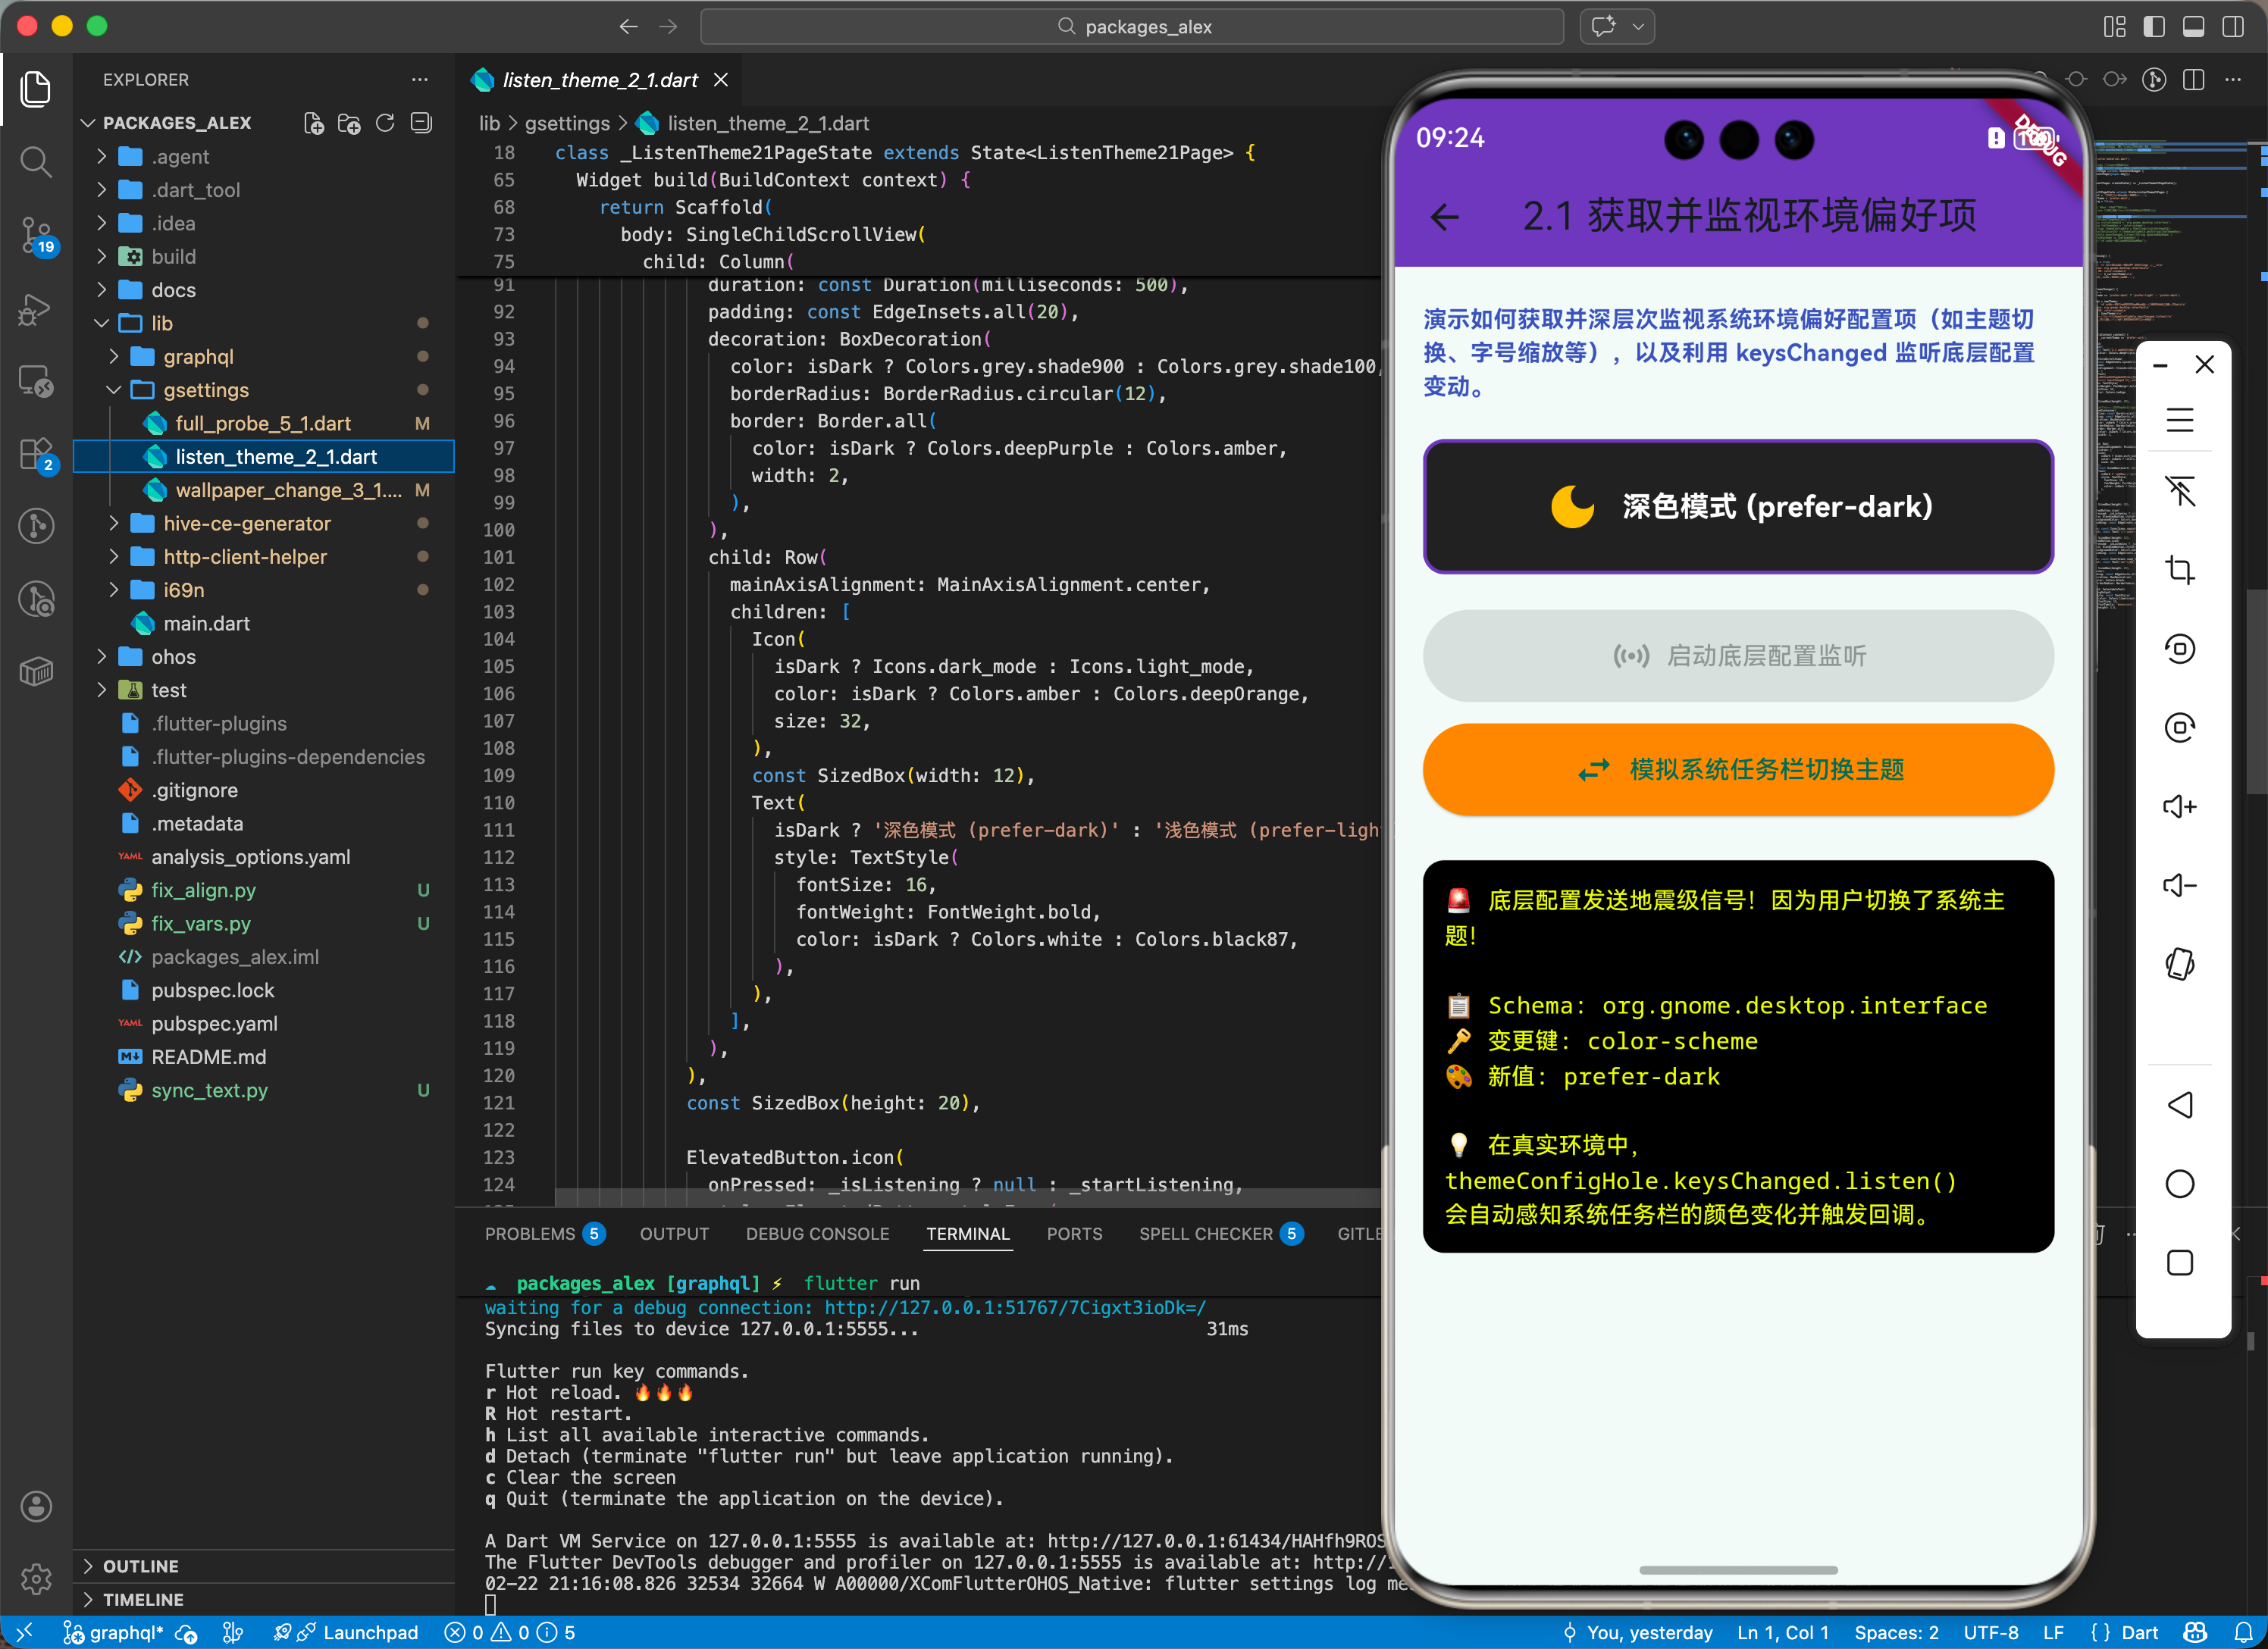The height and width of the screenshot is (1649, 2268).
Task: Open the PROBLEMS panel tab
Action: click(530, 1234)
